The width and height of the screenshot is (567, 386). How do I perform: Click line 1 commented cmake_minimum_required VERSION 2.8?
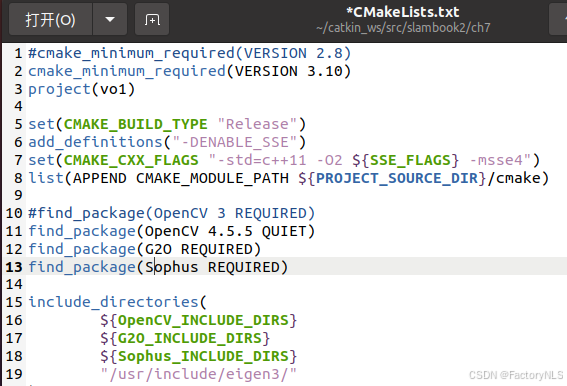pyautogui.click(x=189, y=54)
